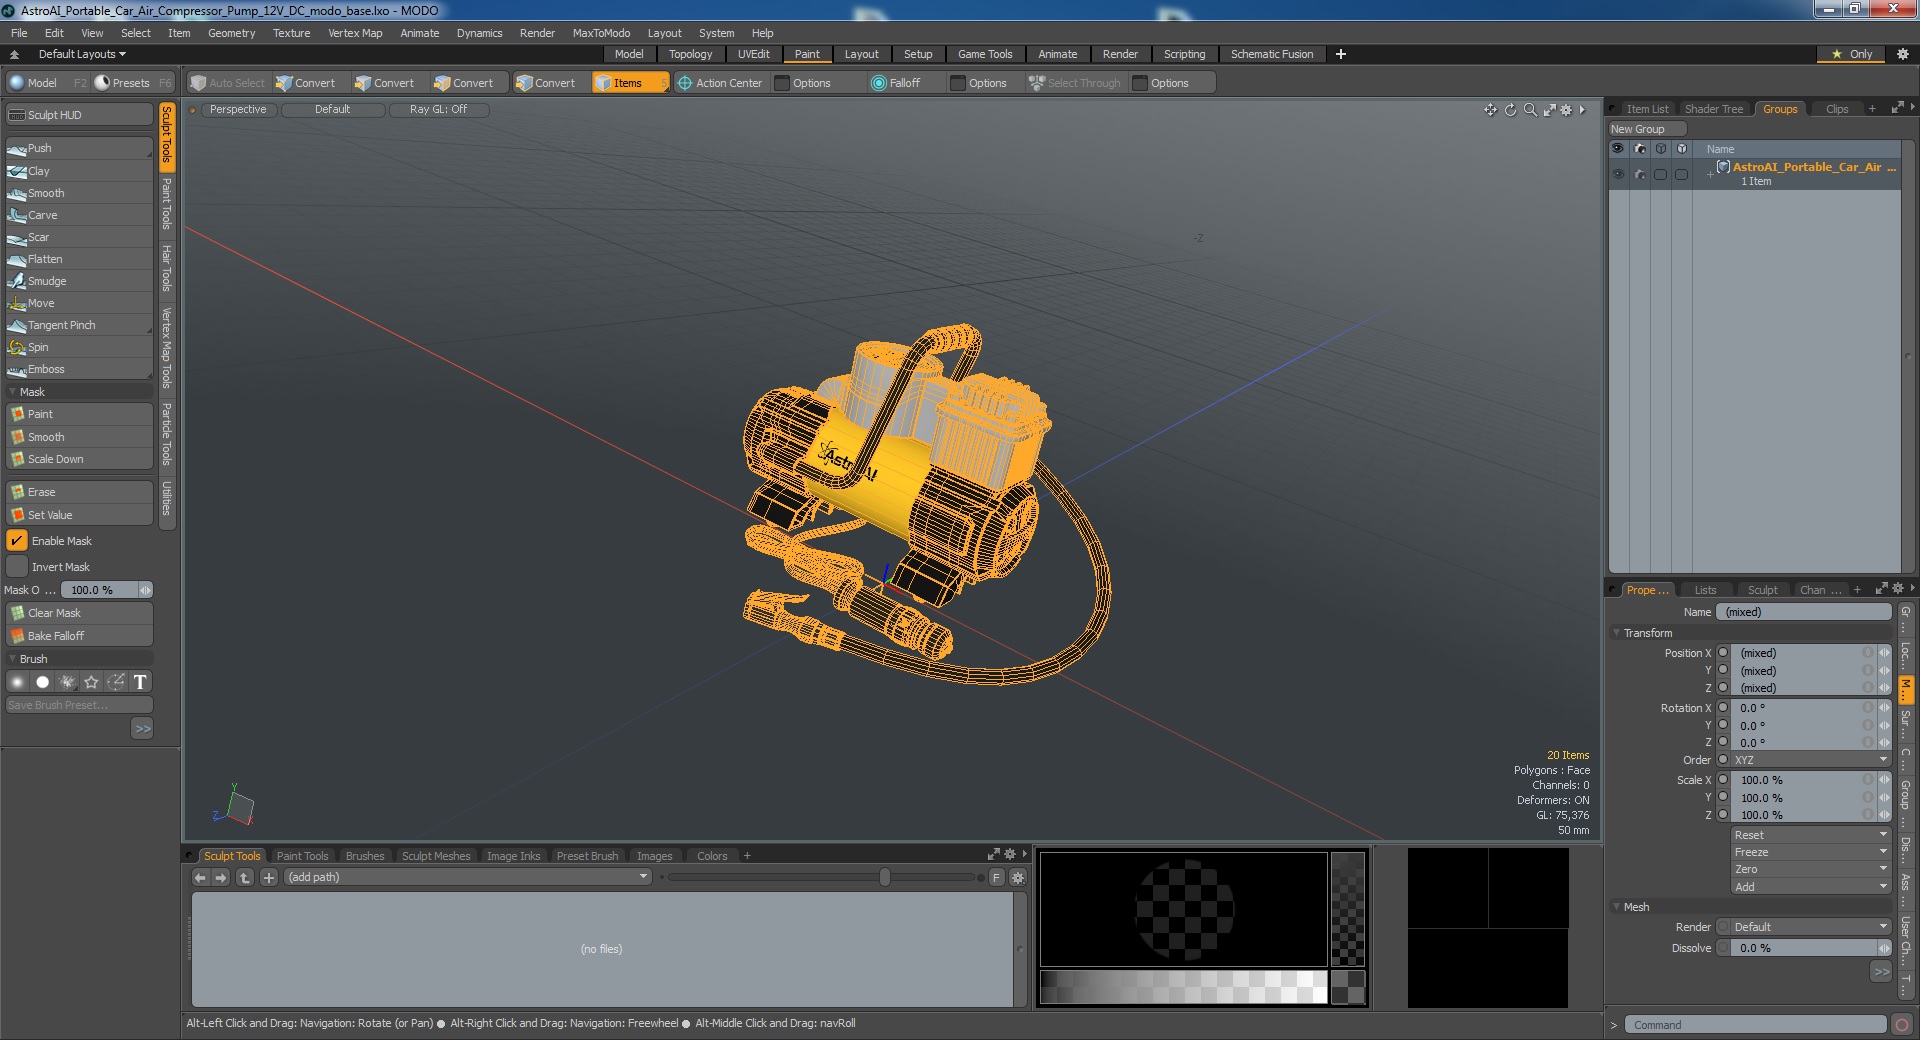Open the Default Layouts dropdown
Viewport: 1920px width, 1040px height.
(x=82, y=54)
